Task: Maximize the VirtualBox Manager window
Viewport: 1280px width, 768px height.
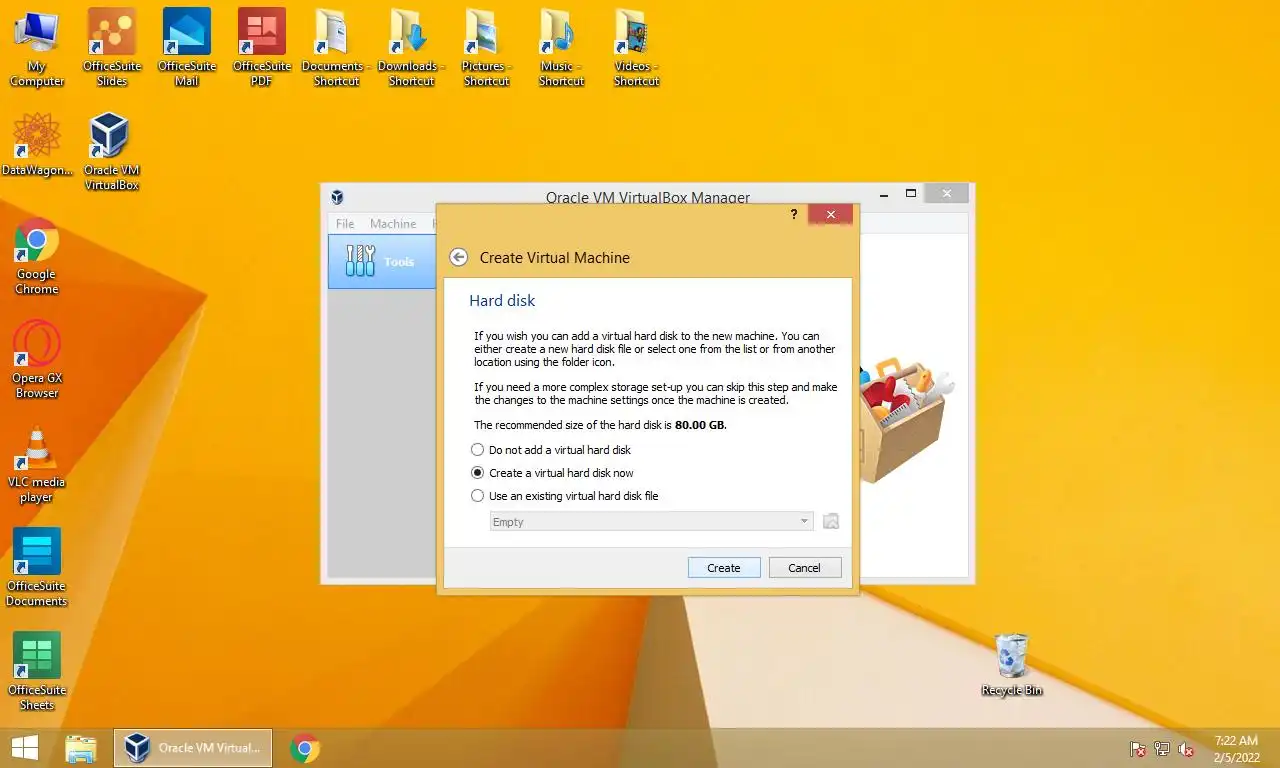Action: (911, 193)
